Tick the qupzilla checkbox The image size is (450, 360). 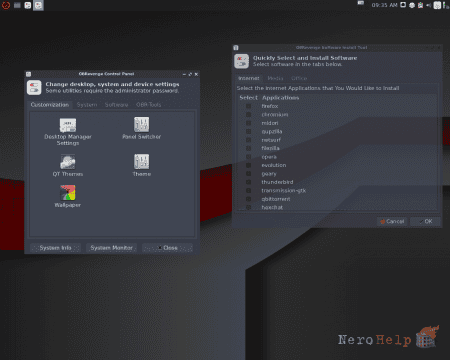tap(248, 131)
